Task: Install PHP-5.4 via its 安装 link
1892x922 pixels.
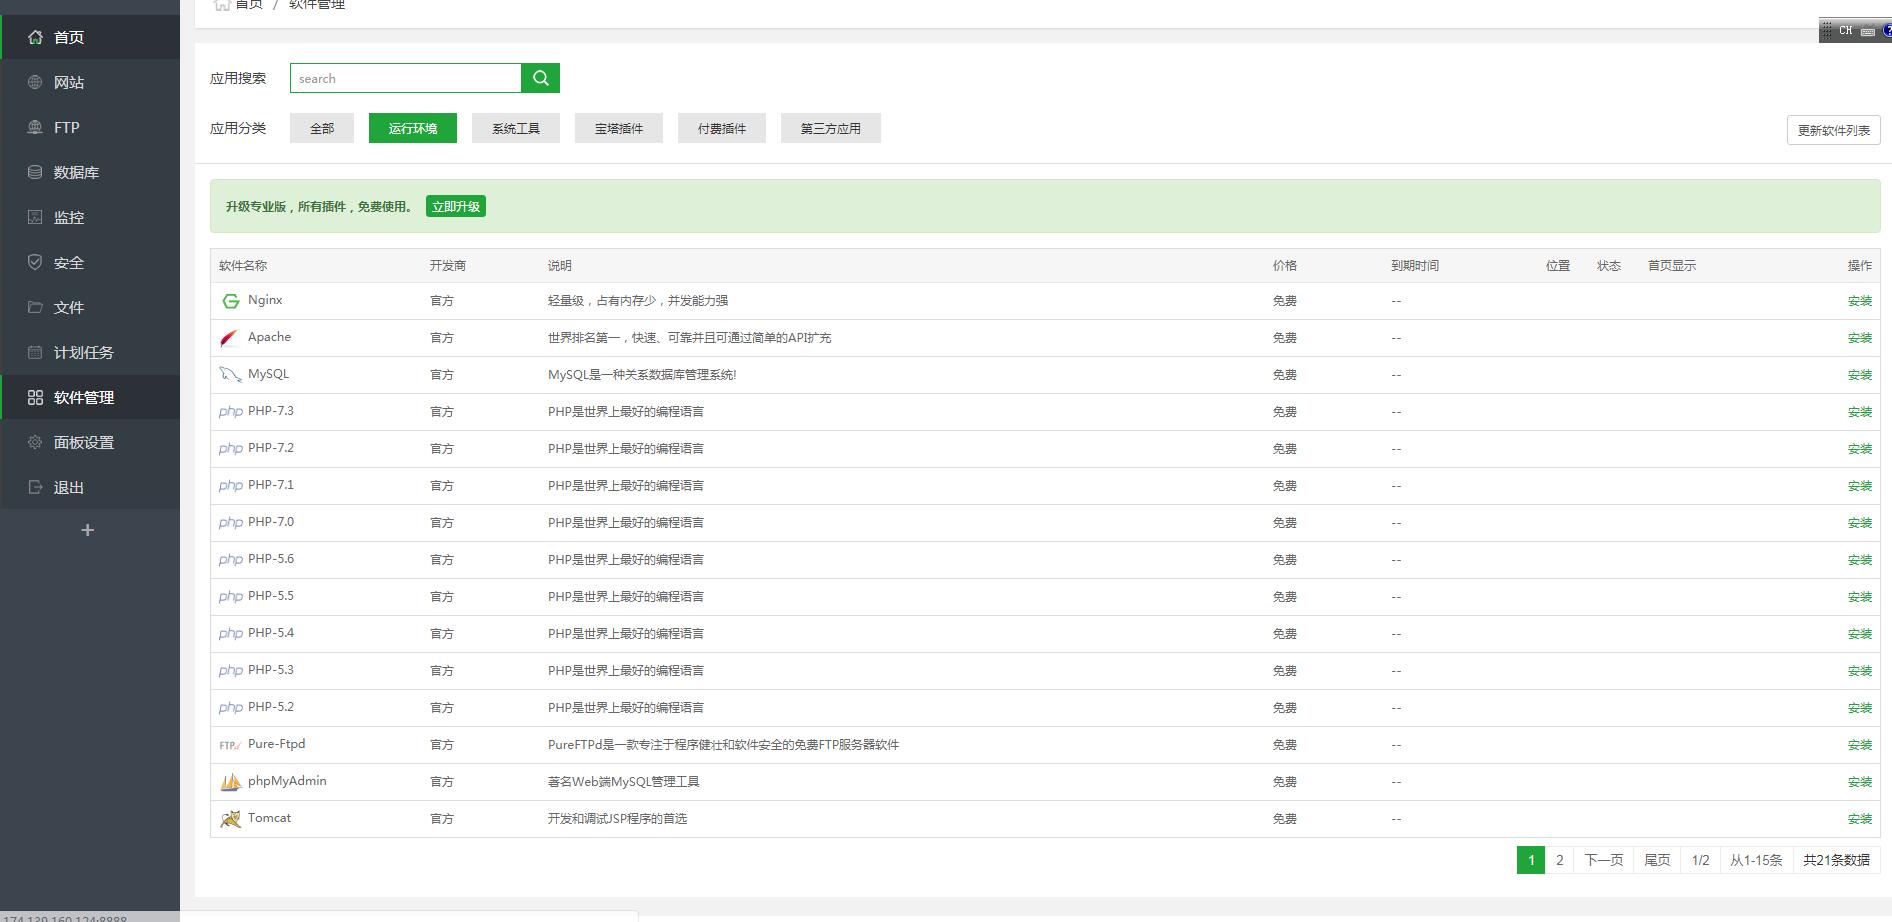Action: [x=1859, y=634]
